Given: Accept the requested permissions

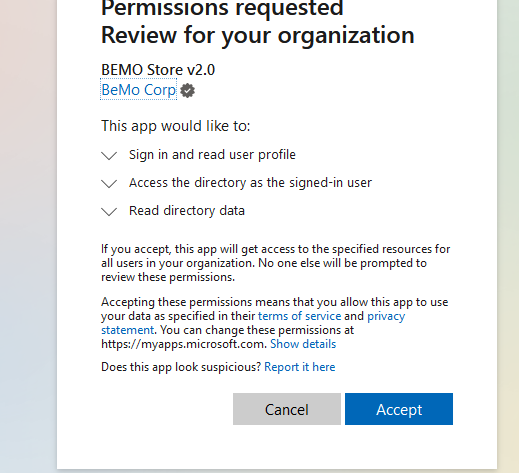Looking at the screenshot, I should pos(399,409).
